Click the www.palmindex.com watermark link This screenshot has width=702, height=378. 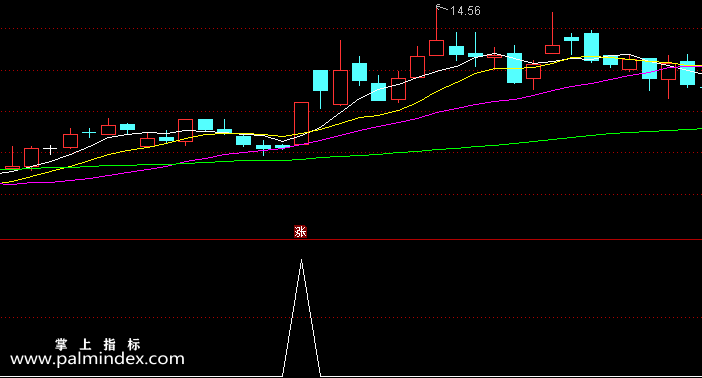[97, 359]
